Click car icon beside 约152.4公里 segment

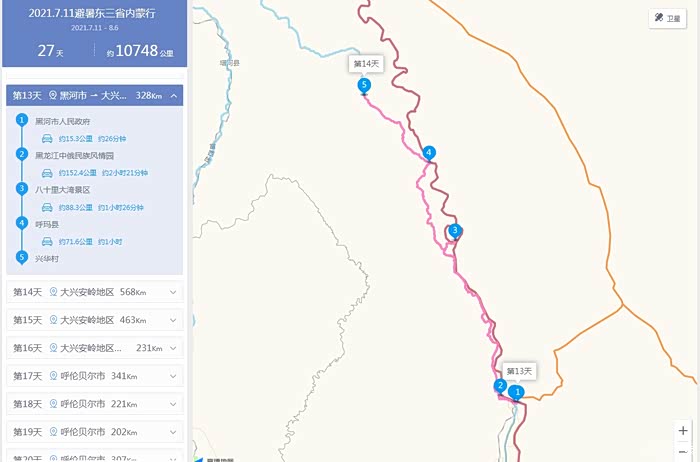(x=47, y=173)
